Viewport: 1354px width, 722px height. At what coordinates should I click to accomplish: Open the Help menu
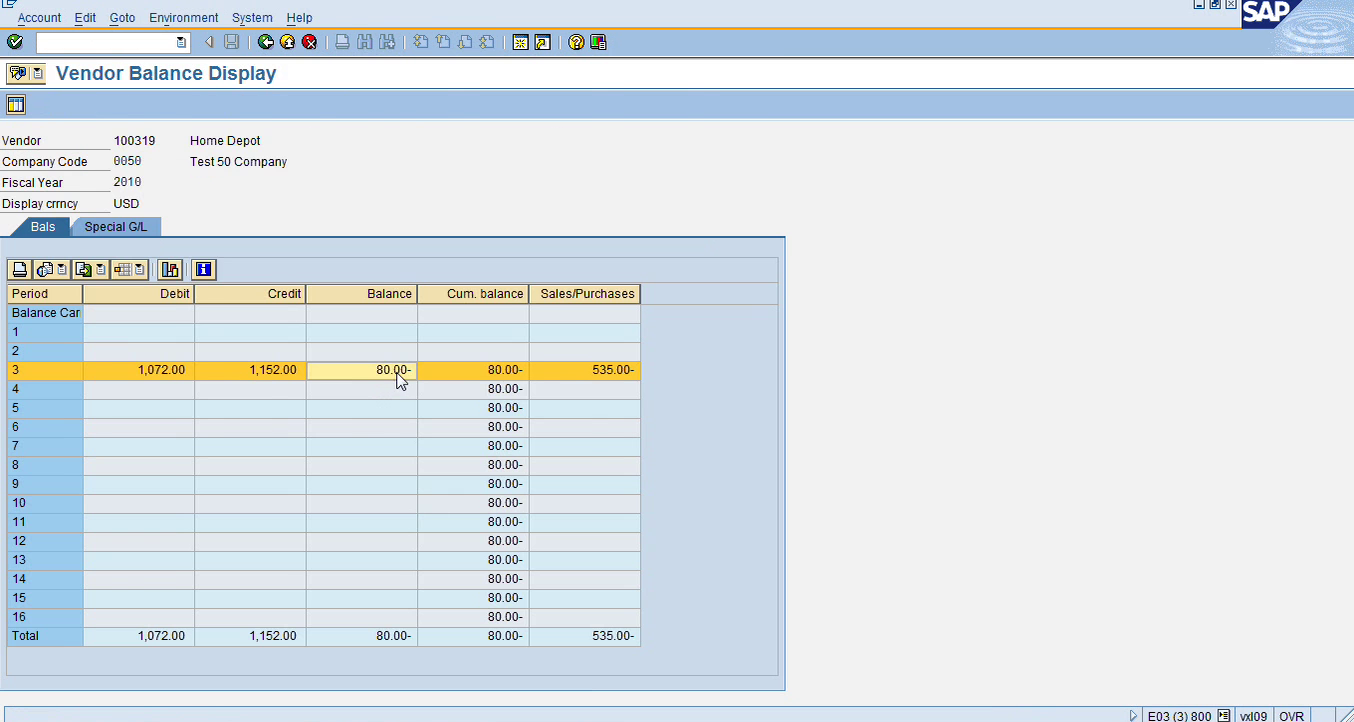pos(299,18)
